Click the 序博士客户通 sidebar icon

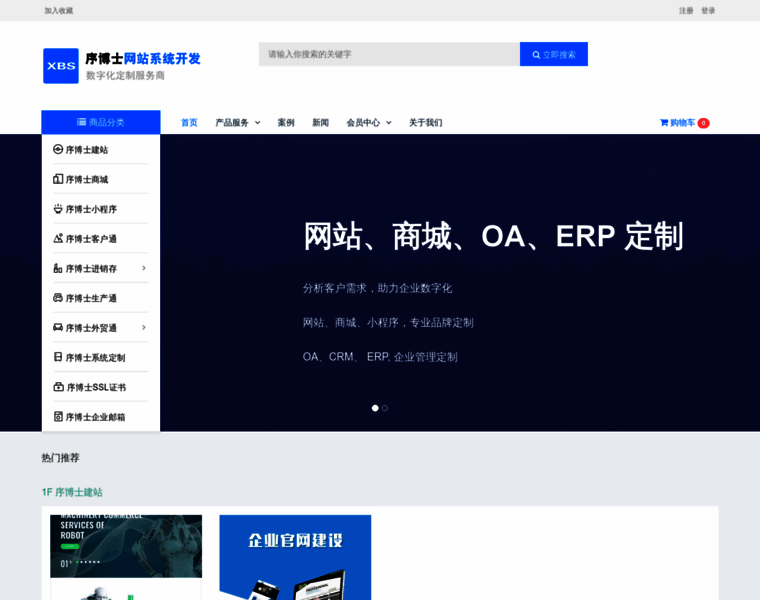(x=58, y=238)
